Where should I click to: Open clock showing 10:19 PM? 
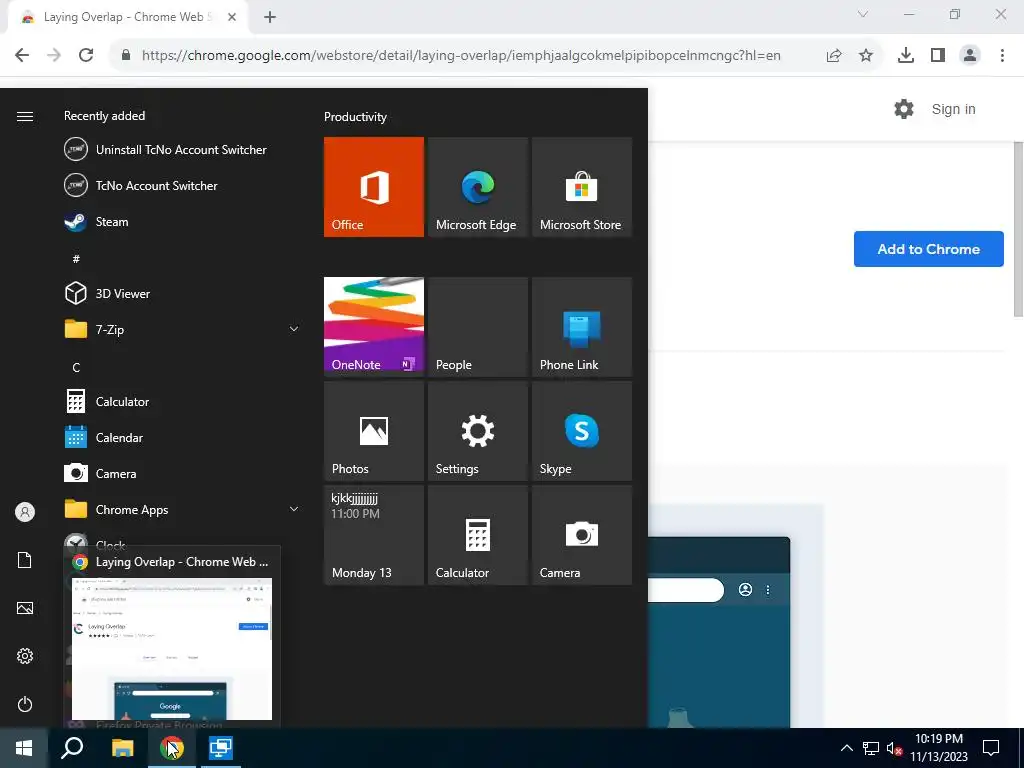938,748
